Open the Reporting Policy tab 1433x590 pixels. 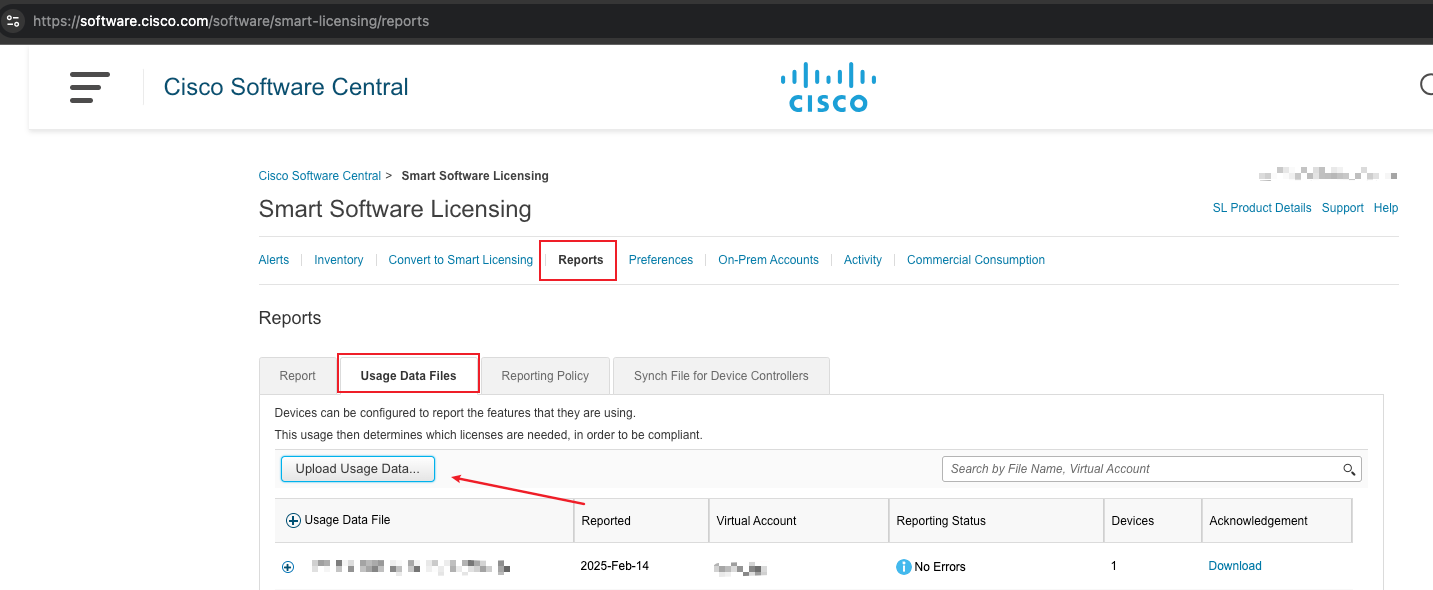tap(545, 376)
